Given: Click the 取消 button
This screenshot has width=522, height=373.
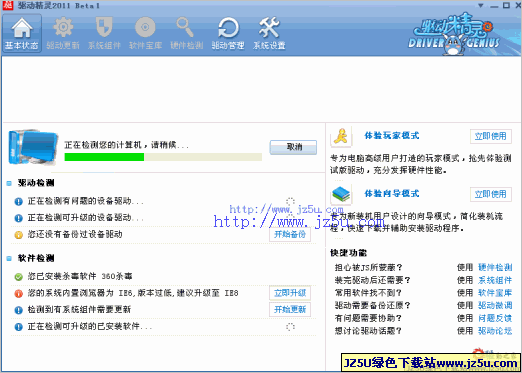Looking at the screenshot, I should (293, 147).
